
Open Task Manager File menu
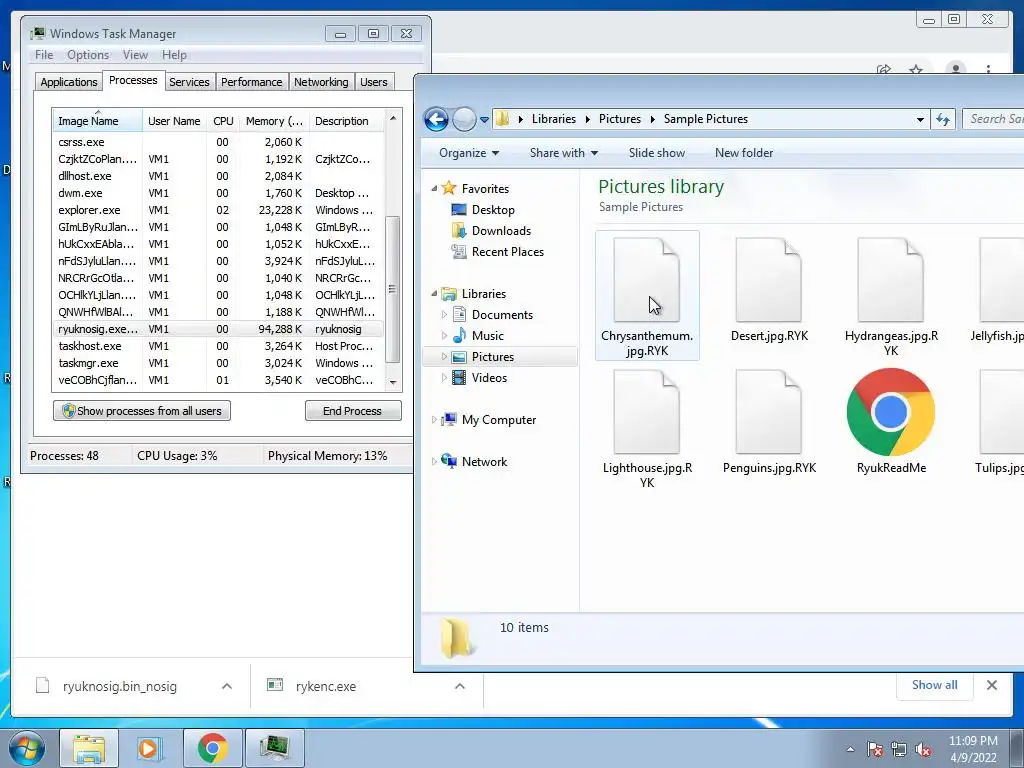pos(44,55)
